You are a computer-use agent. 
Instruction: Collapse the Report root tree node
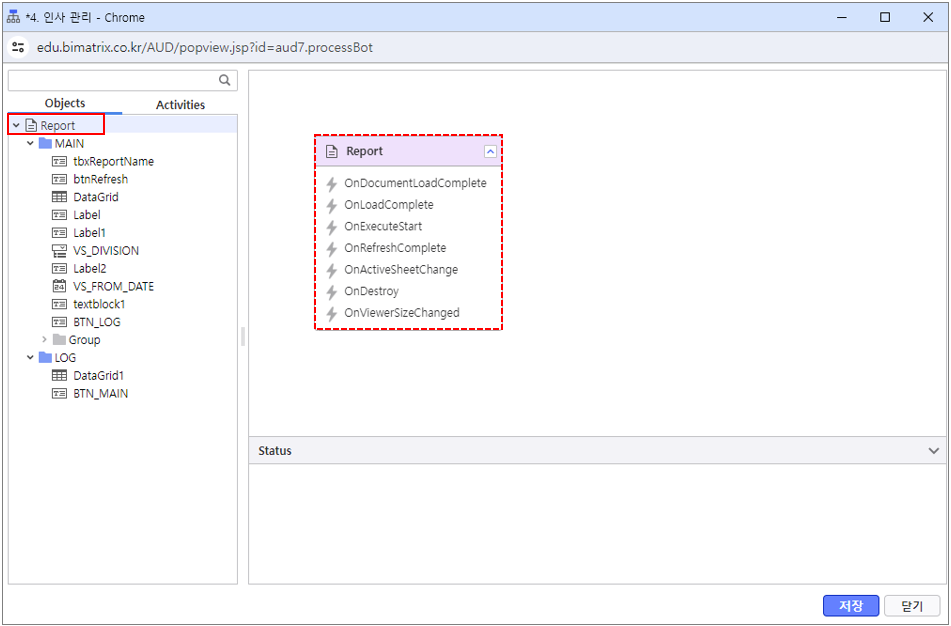pyautogui.click(x=16, y=126)
